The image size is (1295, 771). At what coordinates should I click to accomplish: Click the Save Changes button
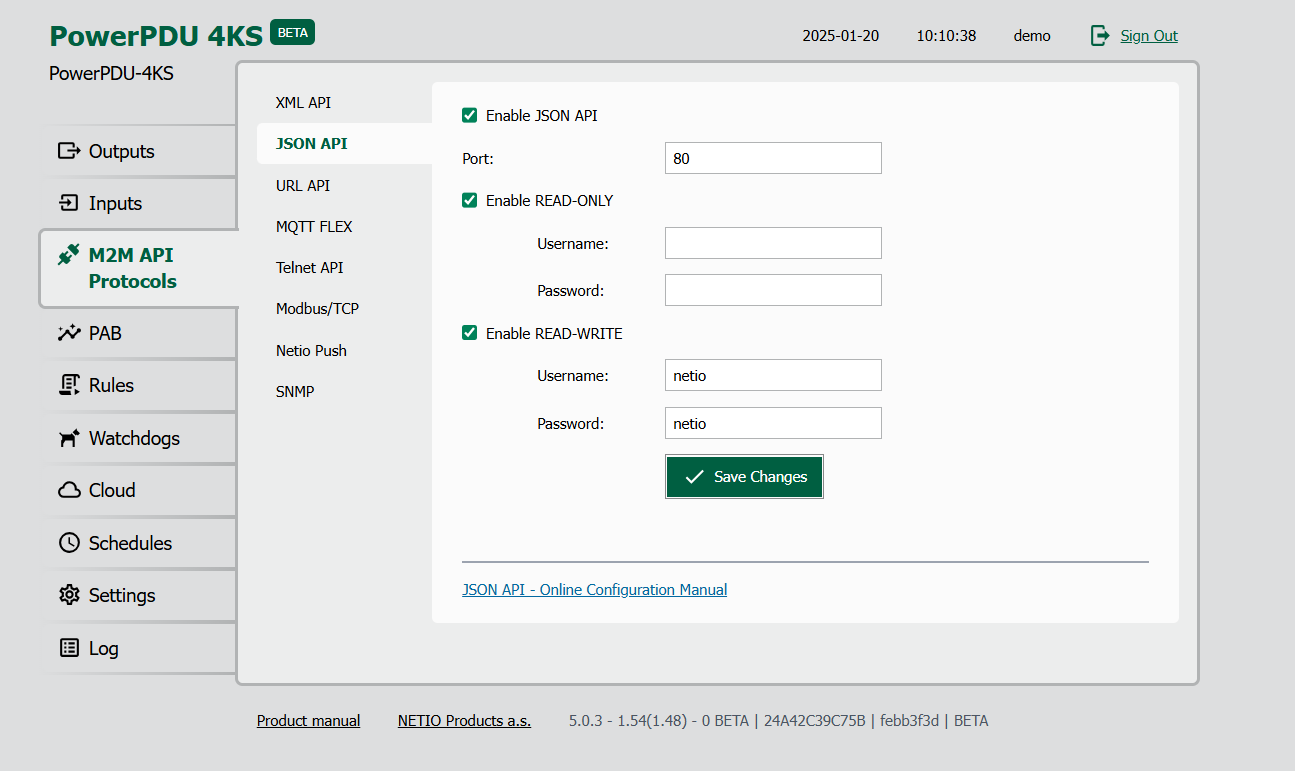pyautogui.click(x=744, y=477)
